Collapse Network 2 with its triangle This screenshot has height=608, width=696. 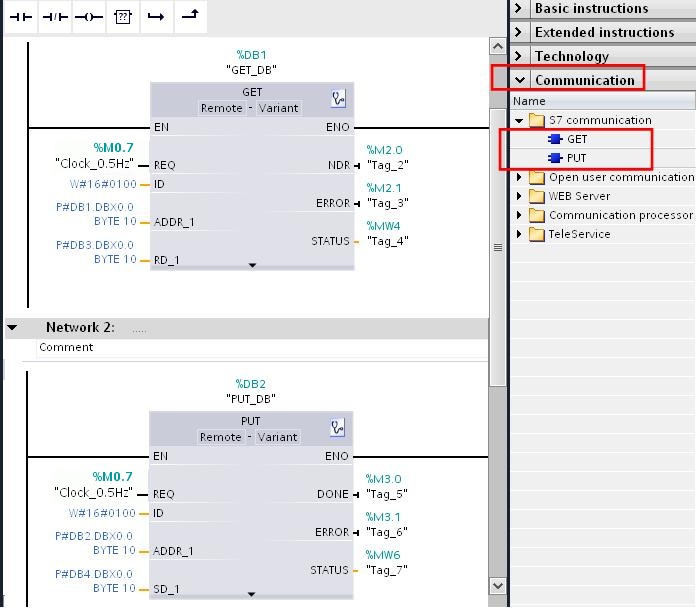pyautogui.click(x=12, y=328)
